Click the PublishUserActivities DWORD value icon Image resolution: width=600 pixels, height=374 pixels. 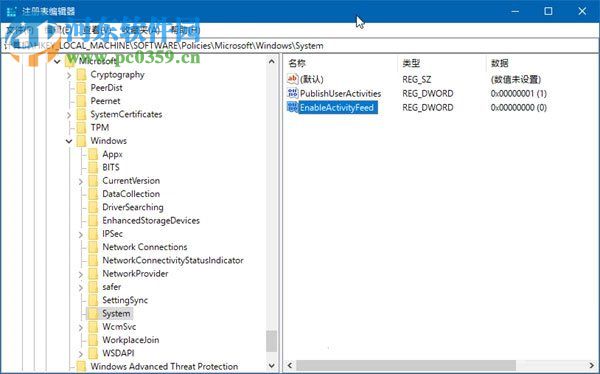[292, 93]
